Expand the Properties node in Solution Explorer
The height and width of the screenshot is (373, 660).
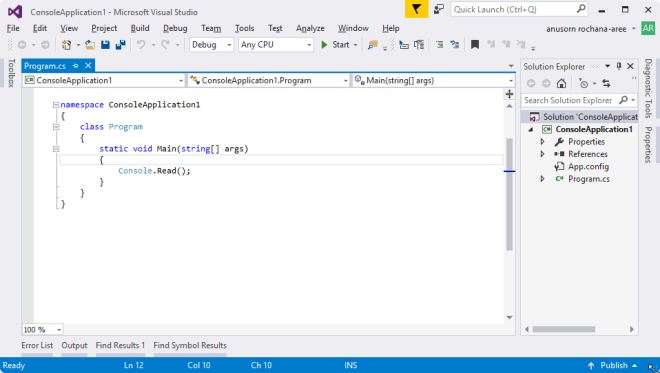pos(542,142)
